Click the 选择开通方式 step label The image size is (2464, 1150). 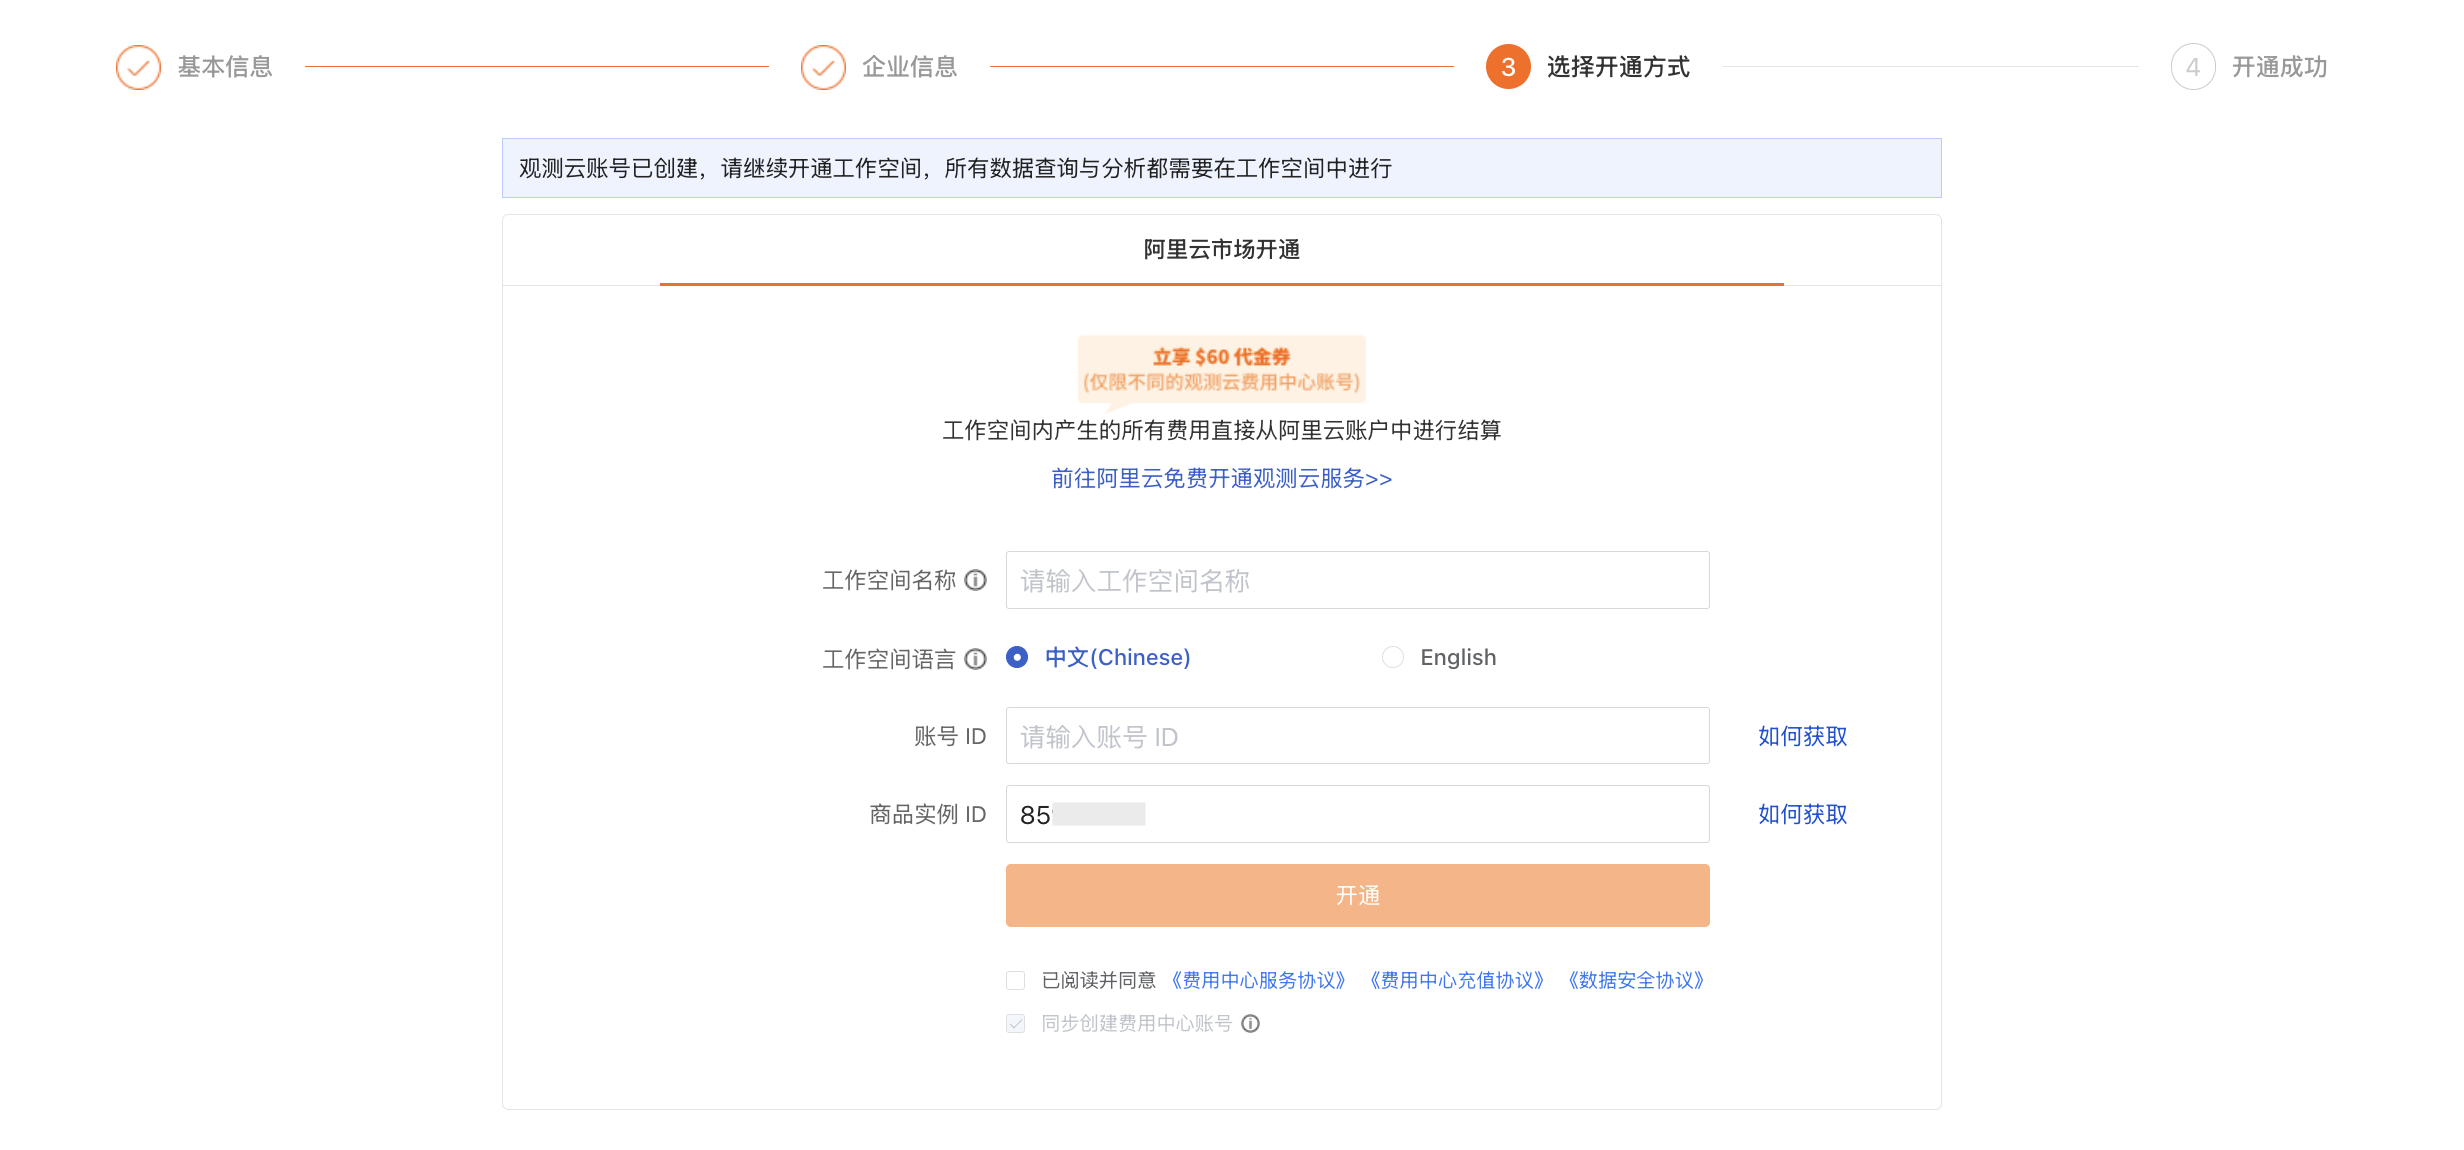click(x=1618, y=67)
